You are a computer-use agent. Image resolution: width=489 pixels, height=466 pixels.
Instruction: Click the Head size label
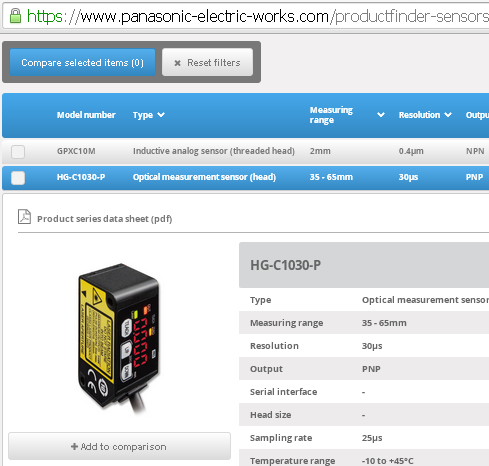pos(271,415)
